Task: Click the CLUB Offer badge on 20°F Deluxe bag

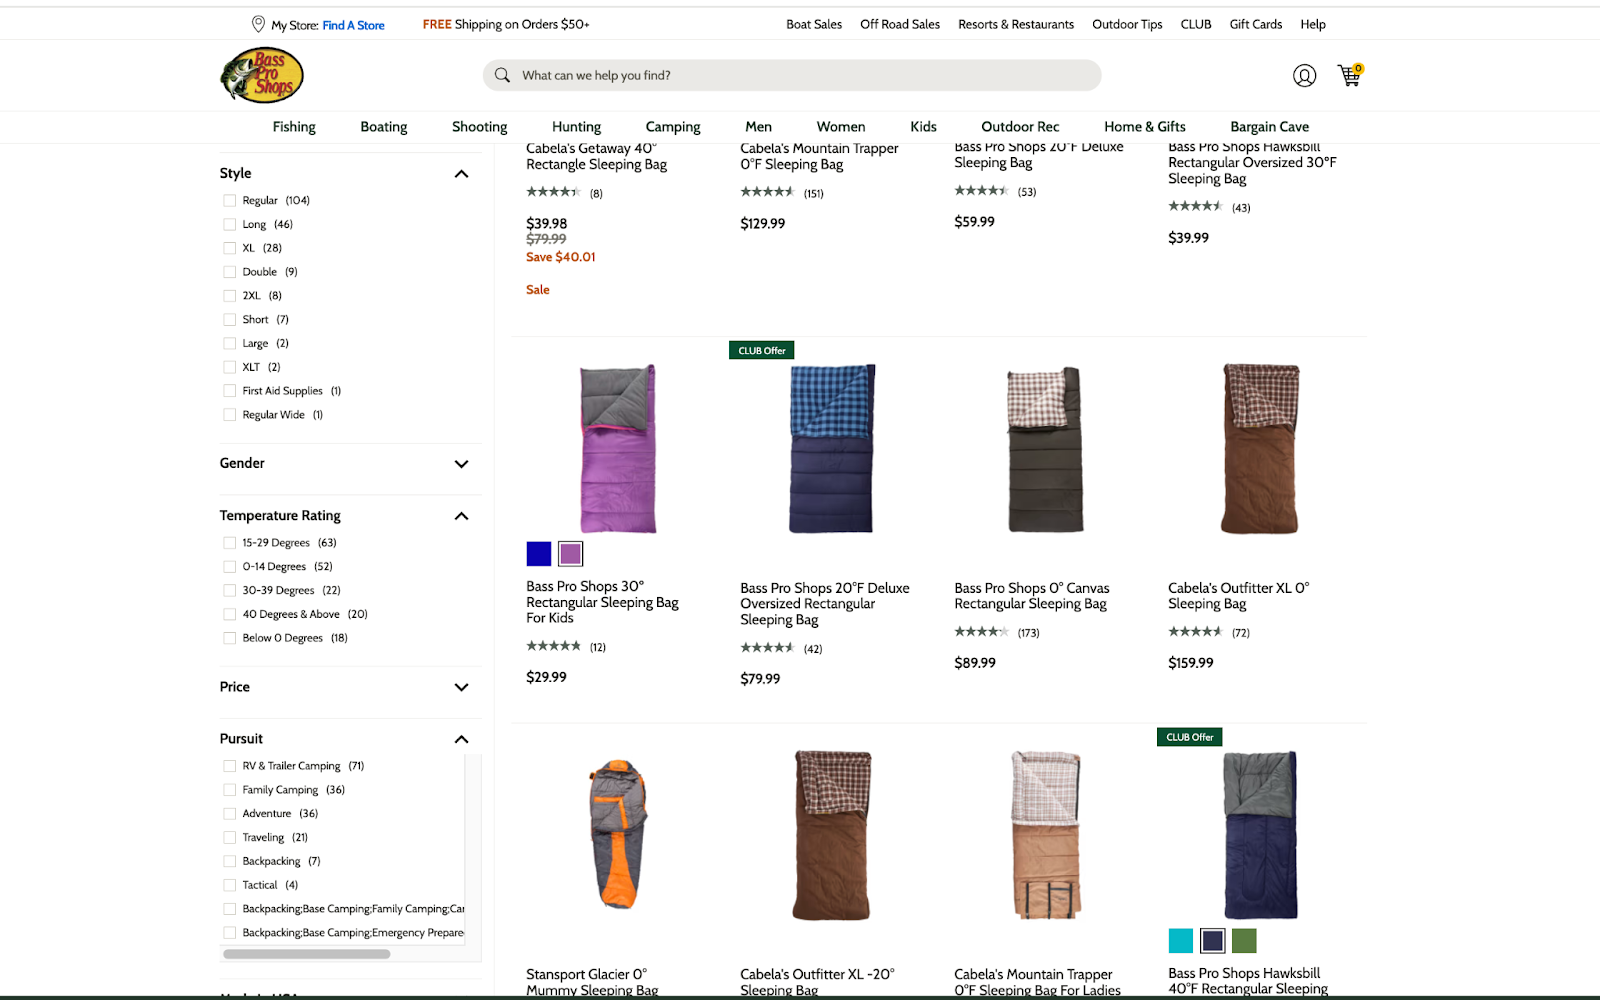Action: 762,350
